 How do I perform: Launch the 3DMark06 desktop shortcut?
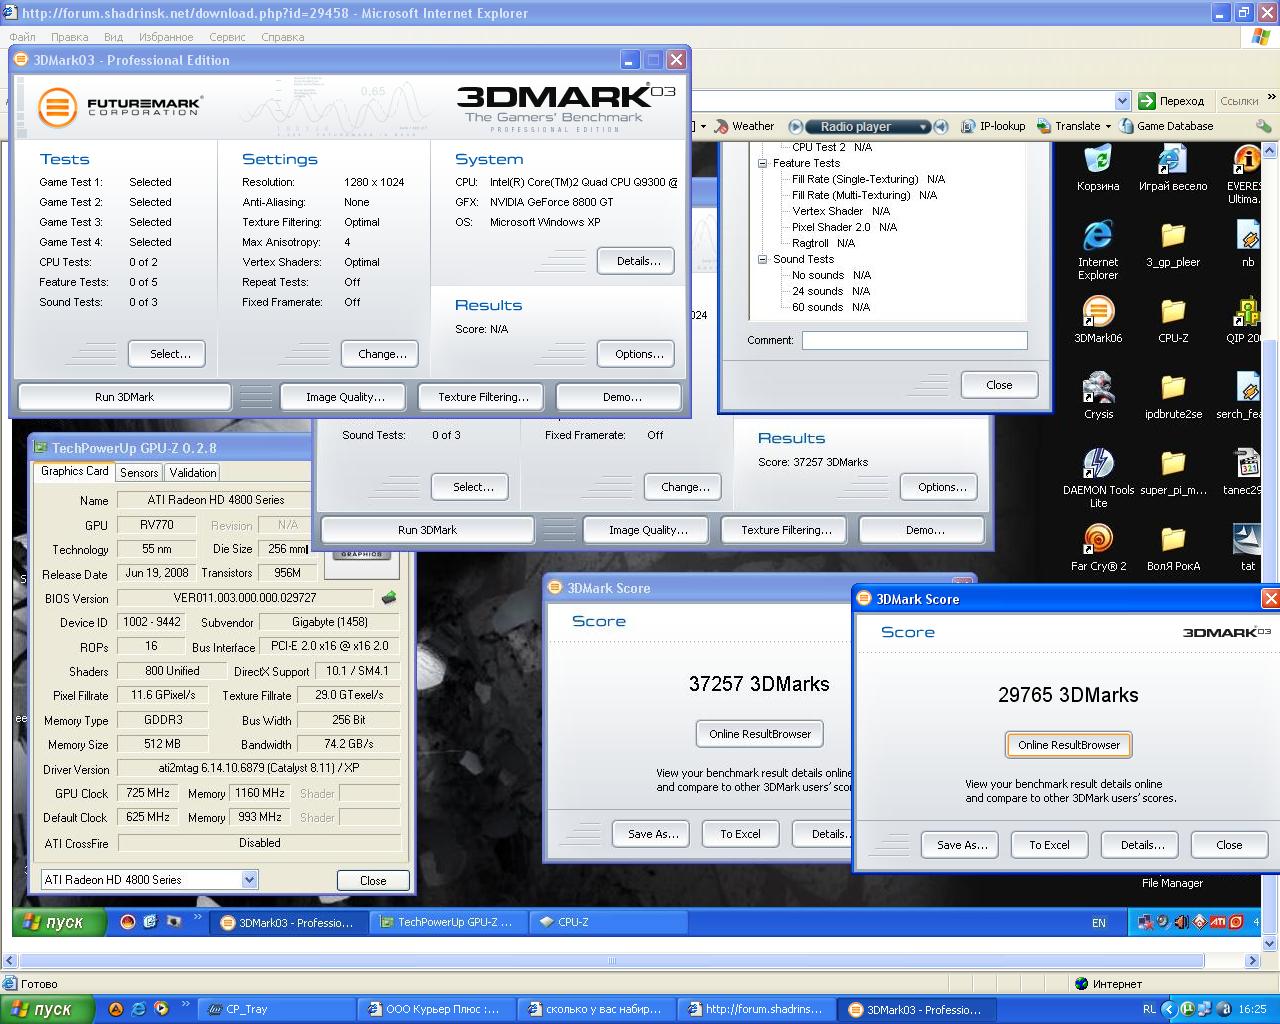coord(1098,320)
